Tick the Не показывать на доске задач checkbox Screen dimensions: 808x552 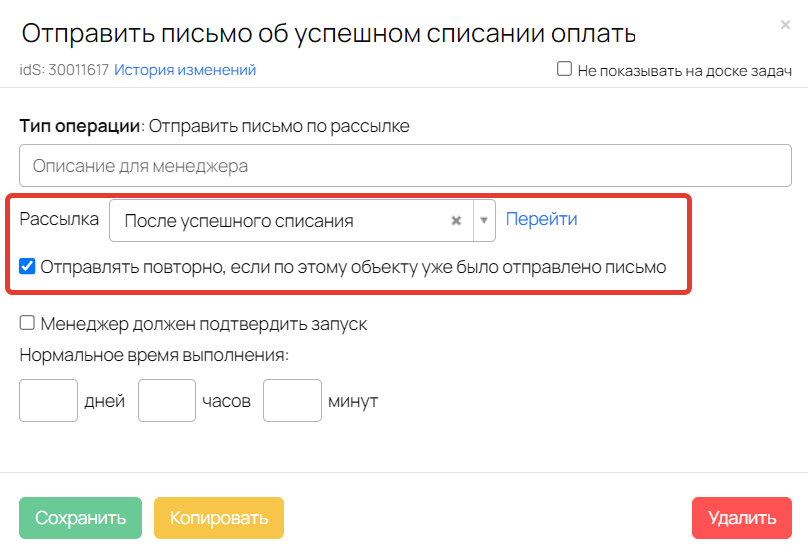point(564,69)
